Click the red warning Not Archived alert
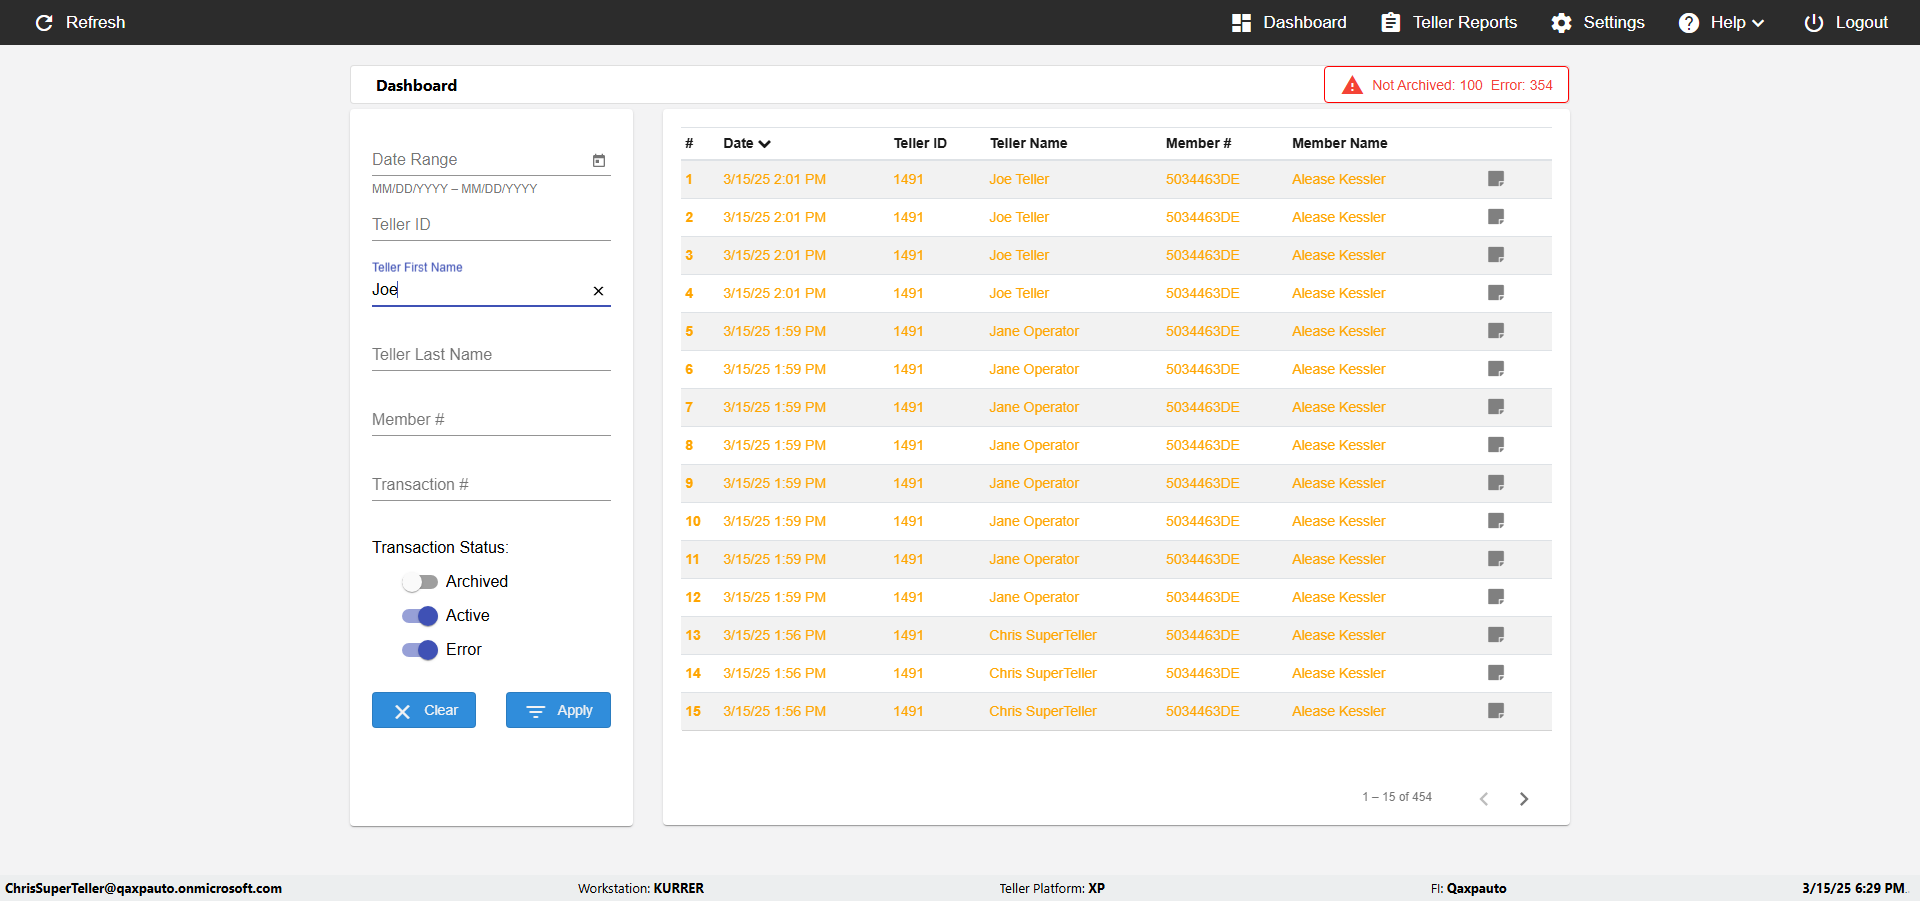Screen dimensions: 1920x901 click(1446, 85)
